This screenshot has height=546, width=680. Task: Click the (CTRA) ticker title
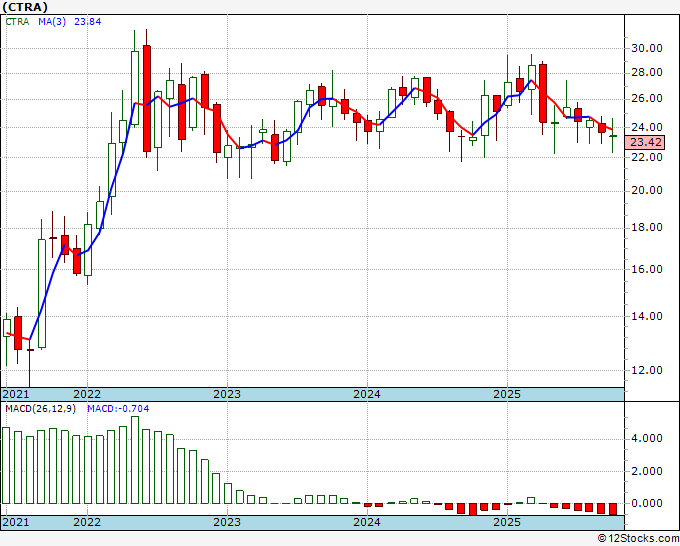(32, 6)
